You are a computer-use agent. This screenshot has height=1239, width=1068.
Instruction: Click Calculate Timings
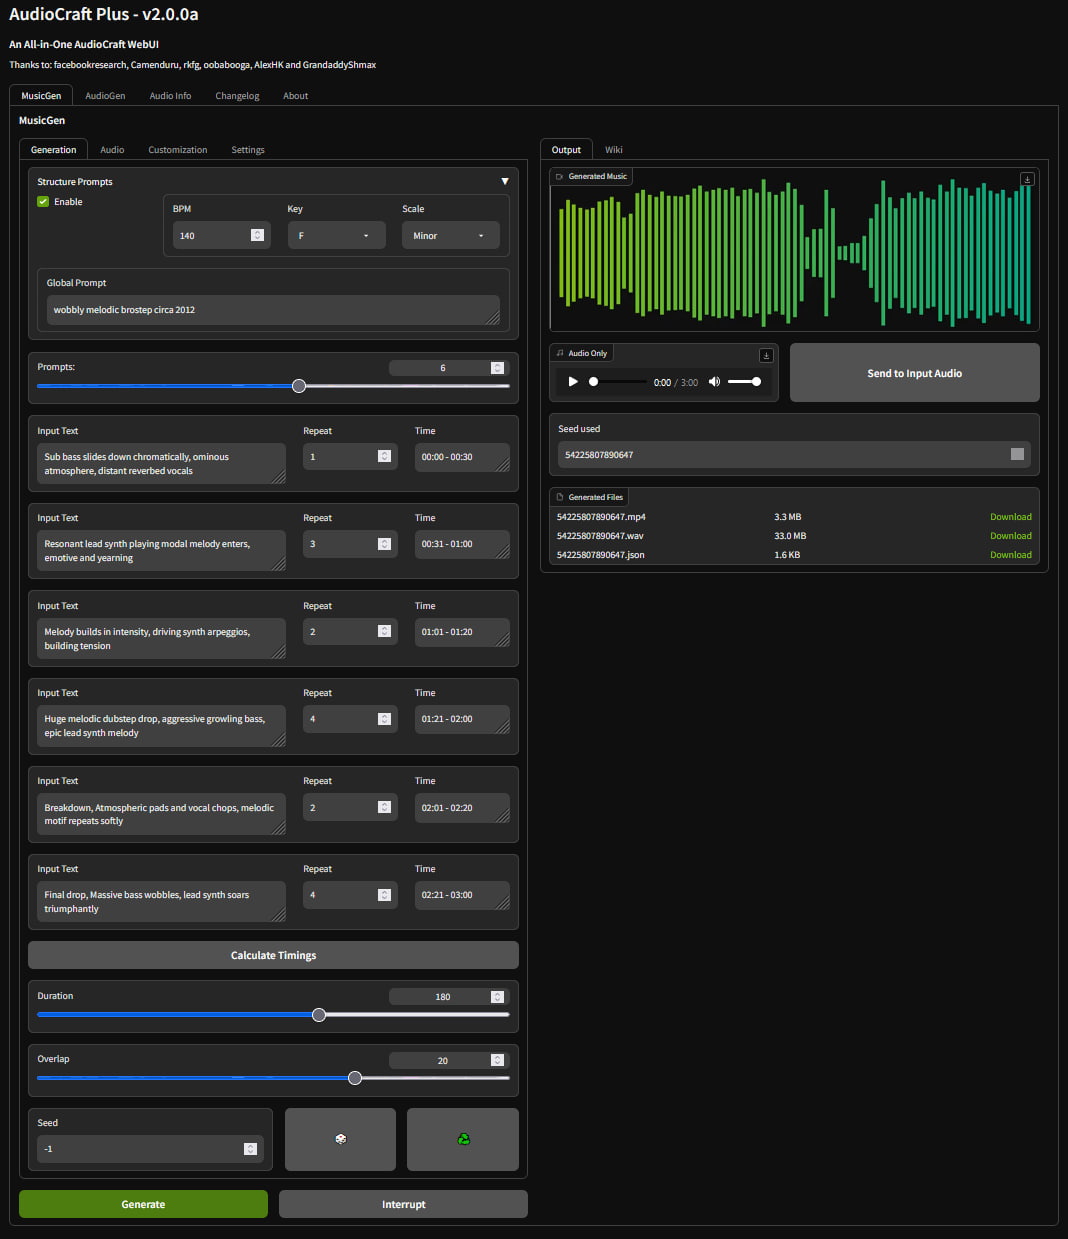tap(273, 955)
